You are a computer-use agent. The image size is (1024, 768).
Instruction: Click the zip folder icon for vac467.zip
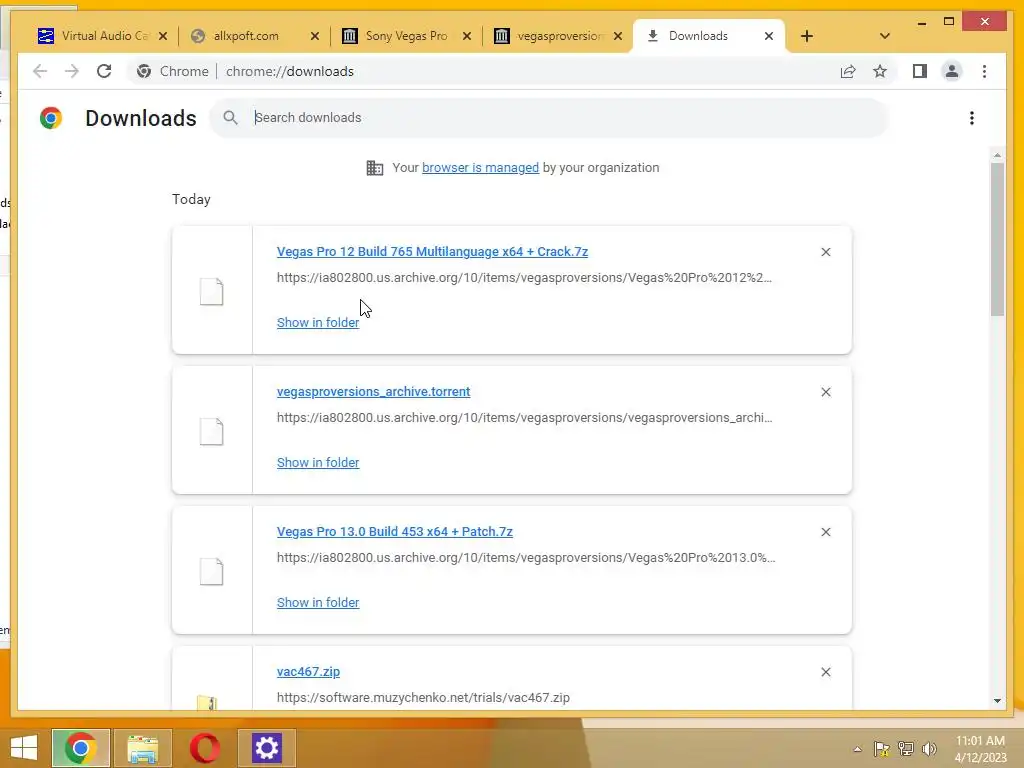coord(208,703)
